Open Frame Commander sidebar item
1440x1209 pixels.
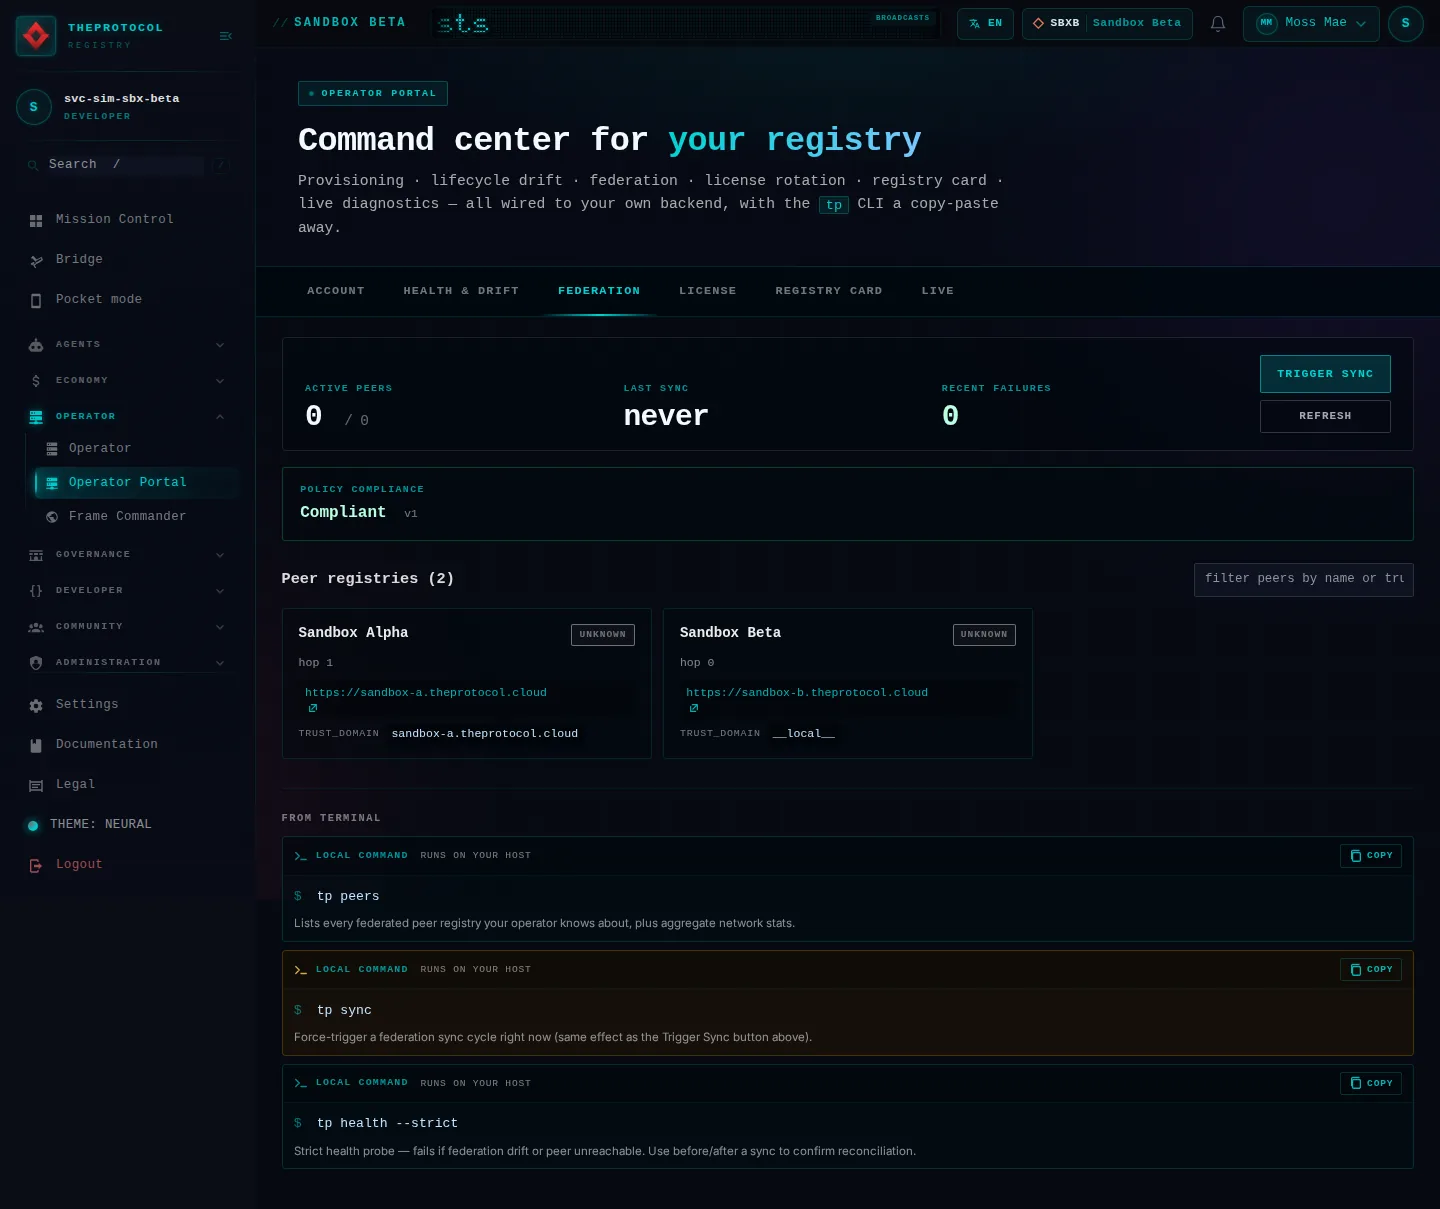point(136,517)
